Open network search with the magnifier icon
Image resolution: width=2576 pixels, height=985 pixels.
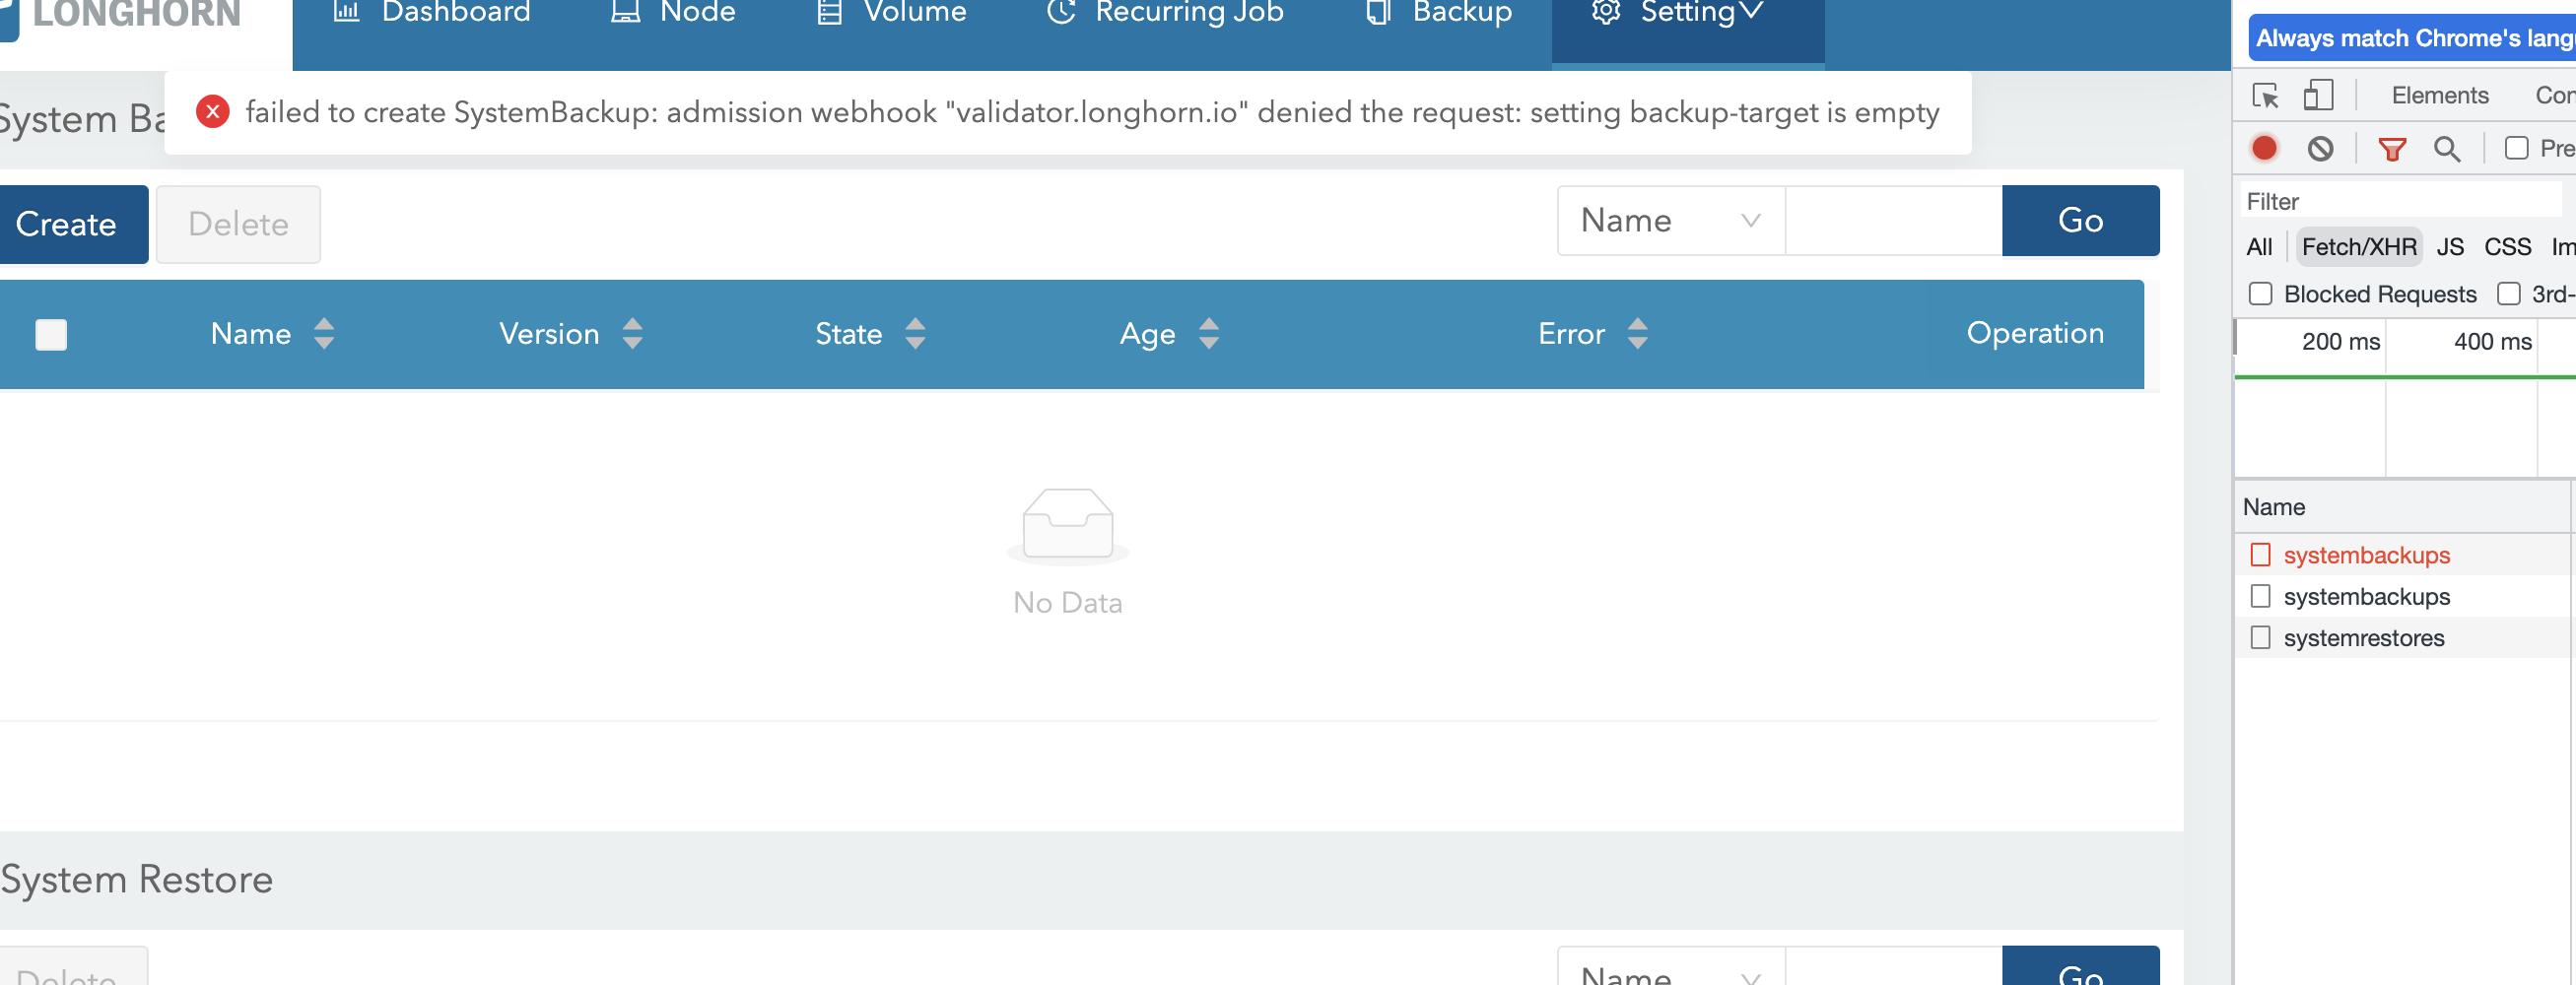2448,148
